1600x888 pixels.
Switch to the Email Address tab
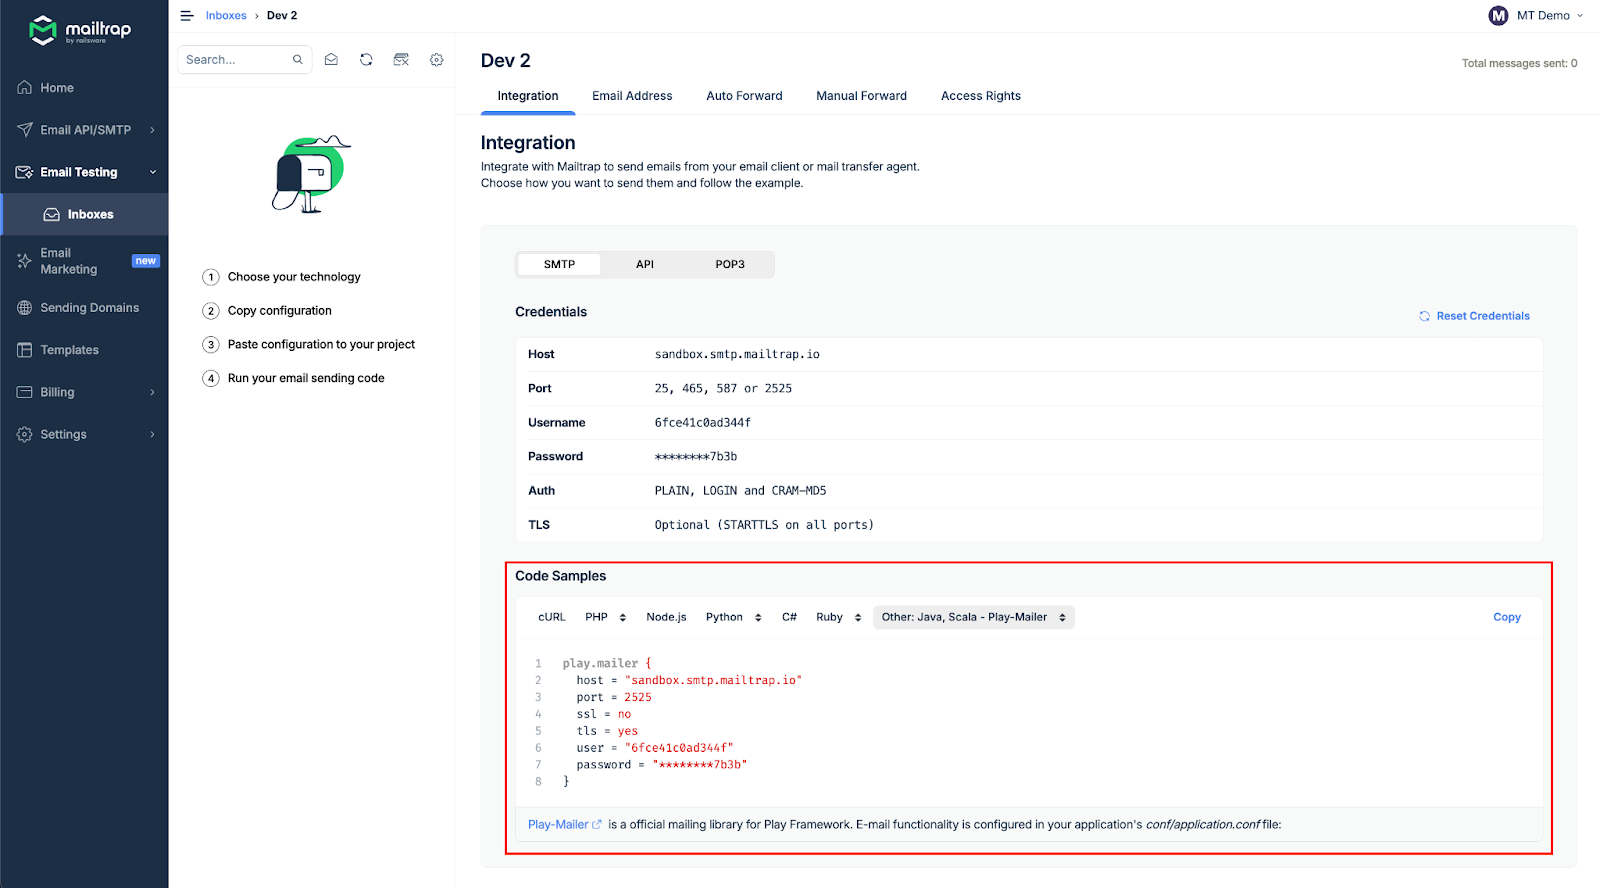[x=632, y=96]
